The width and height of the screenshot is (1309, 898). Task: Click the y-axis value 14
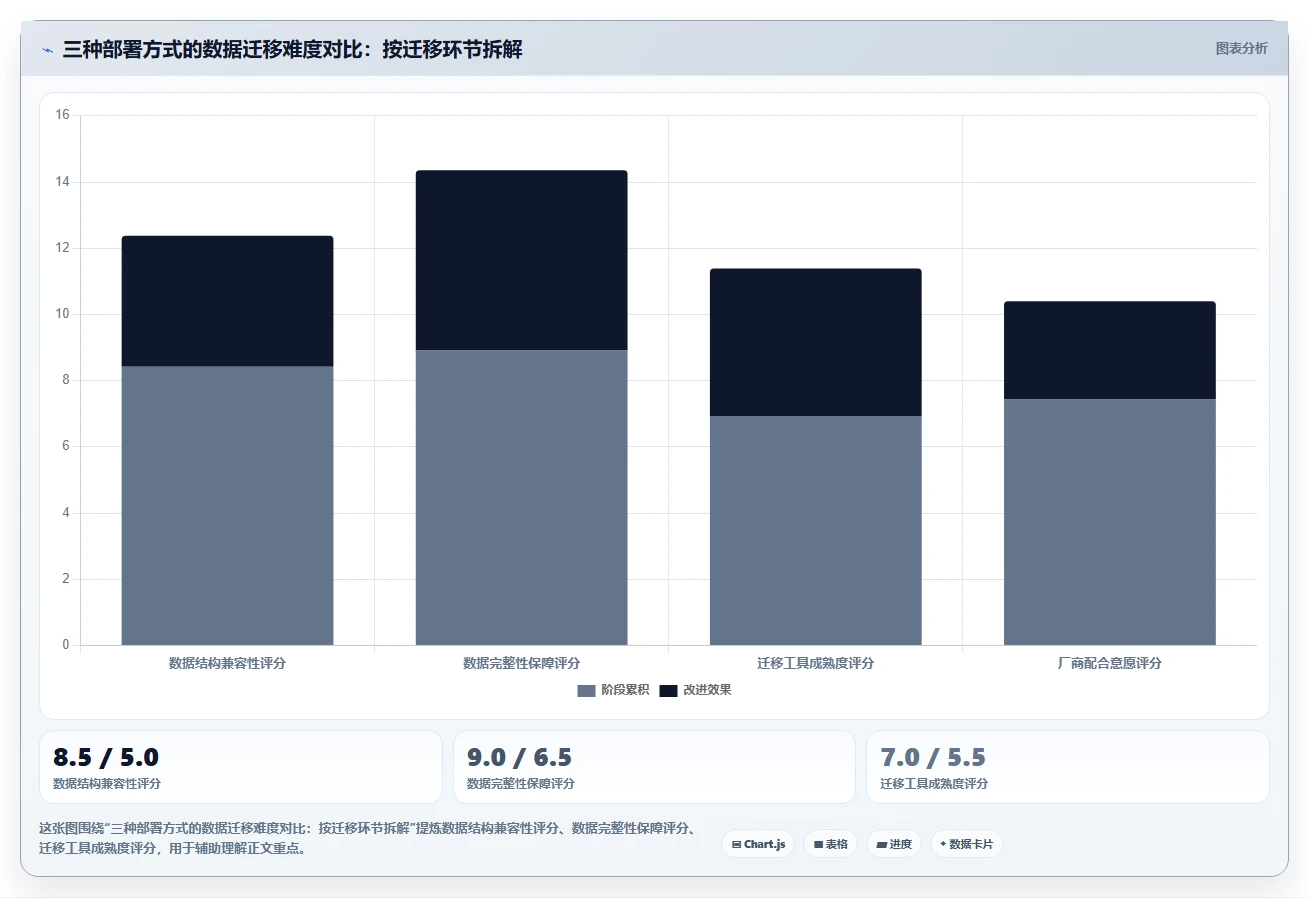click(x=62, y=182)
